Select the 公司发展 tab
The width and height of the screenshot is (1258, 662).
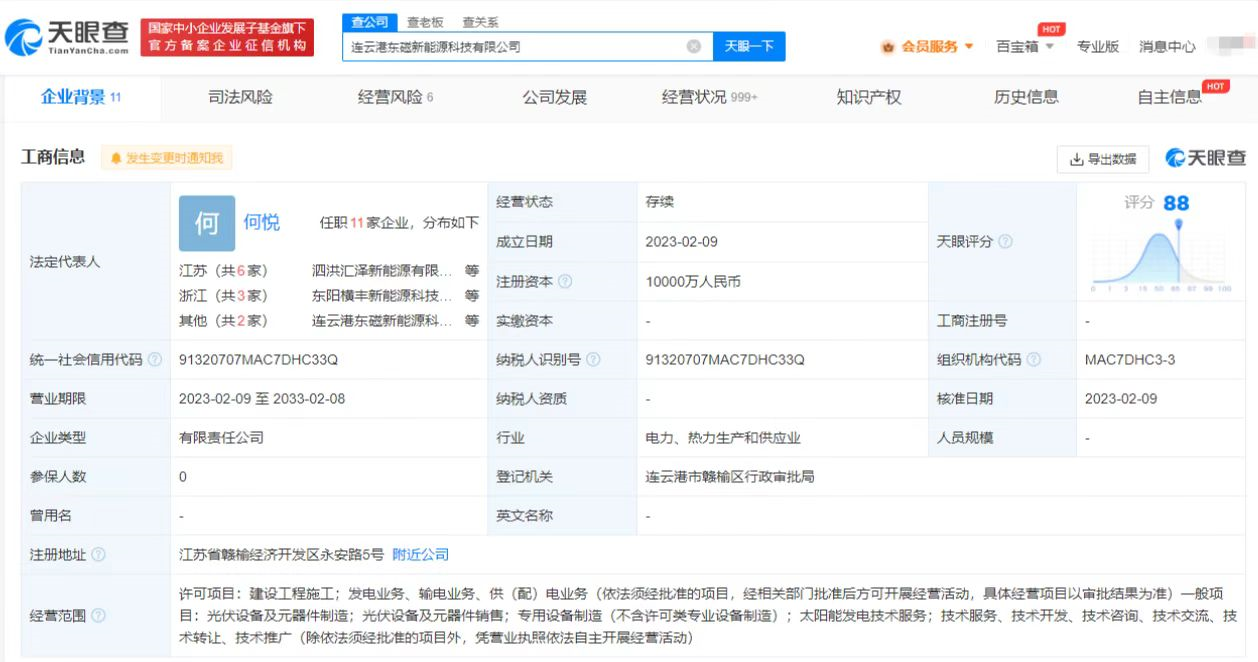pos(554,97)
